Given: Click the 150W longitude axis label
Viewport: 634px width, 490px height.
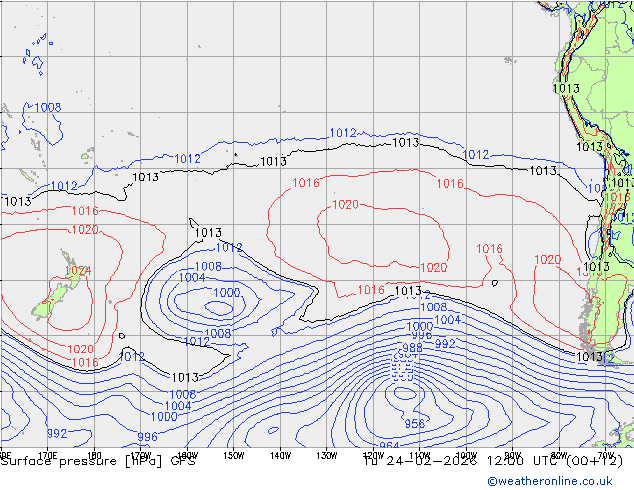Looking at the screenshot, I should [x=234, y=456].
